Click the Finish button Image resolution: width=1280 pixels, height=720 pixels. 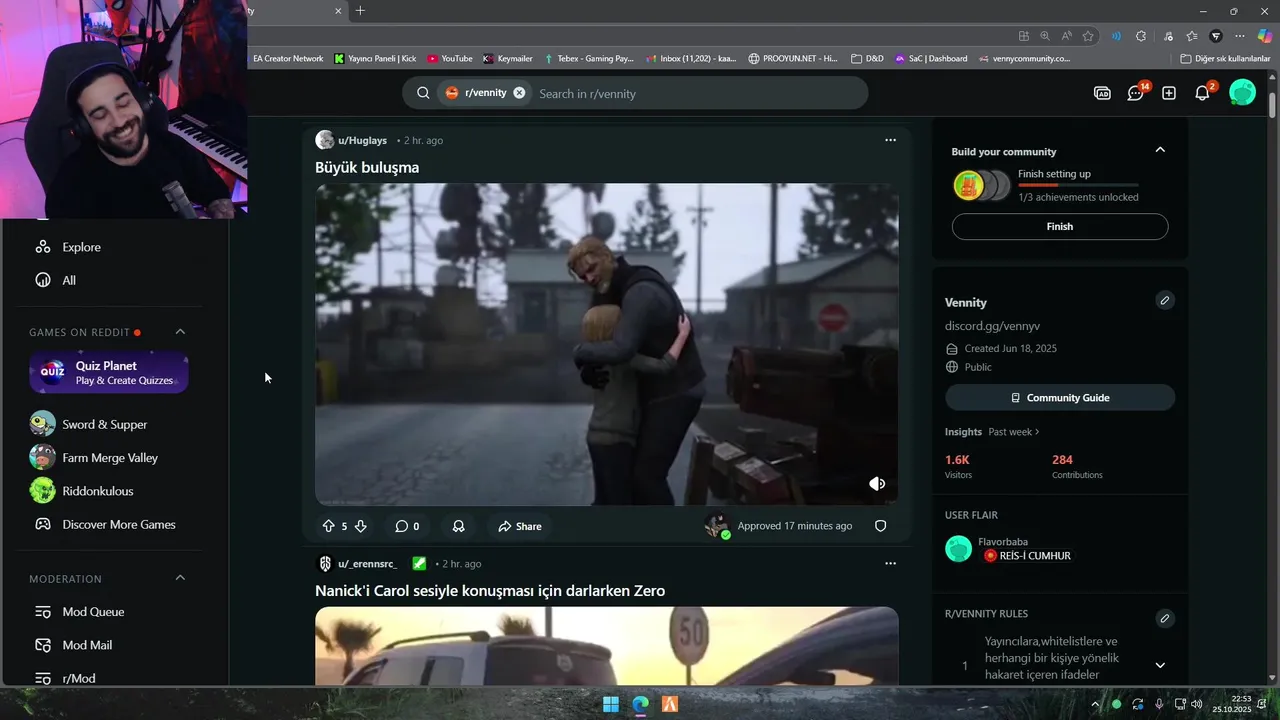coord(1060,226)
